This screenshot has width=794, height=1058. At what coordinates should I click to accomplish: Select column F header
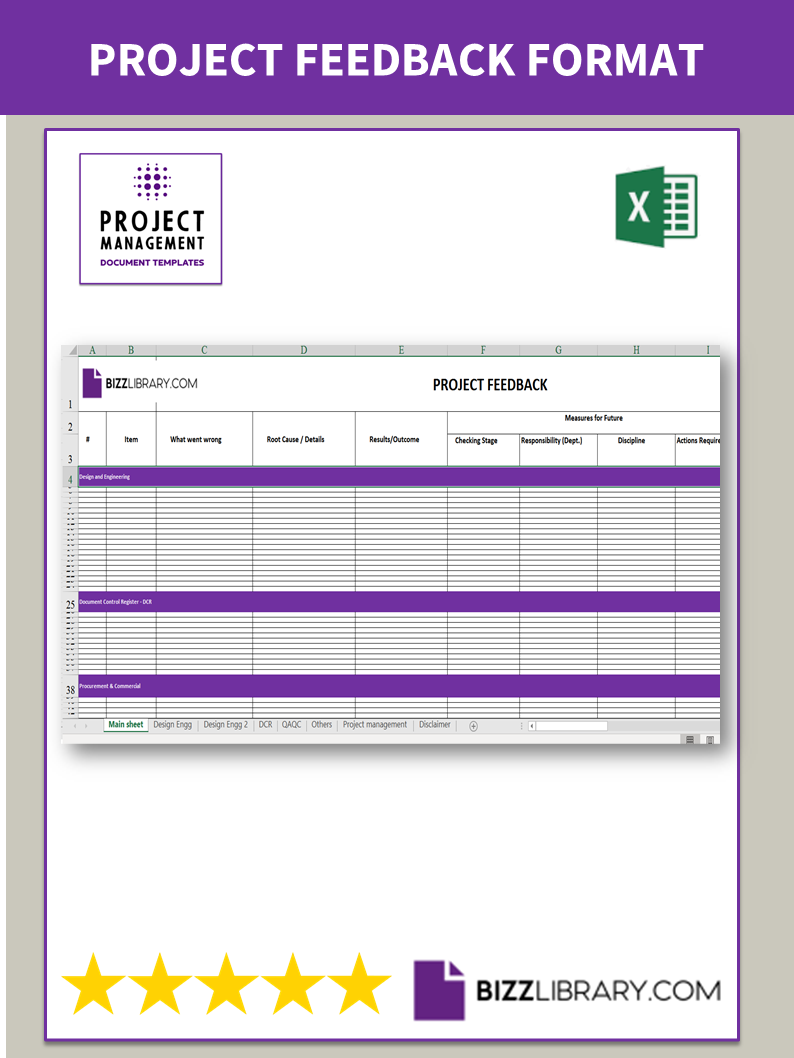[483, 350]
